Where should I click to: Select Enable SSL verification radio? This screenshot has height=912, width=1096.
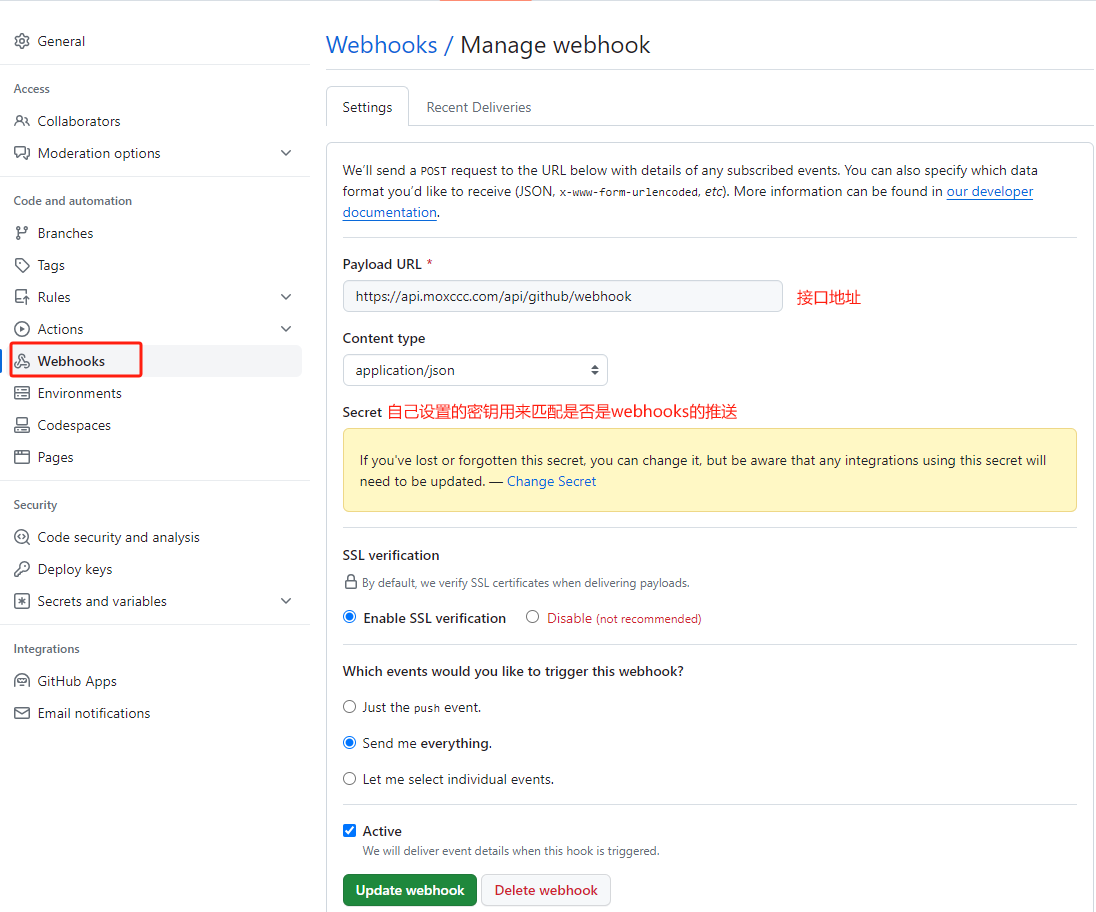349,617
